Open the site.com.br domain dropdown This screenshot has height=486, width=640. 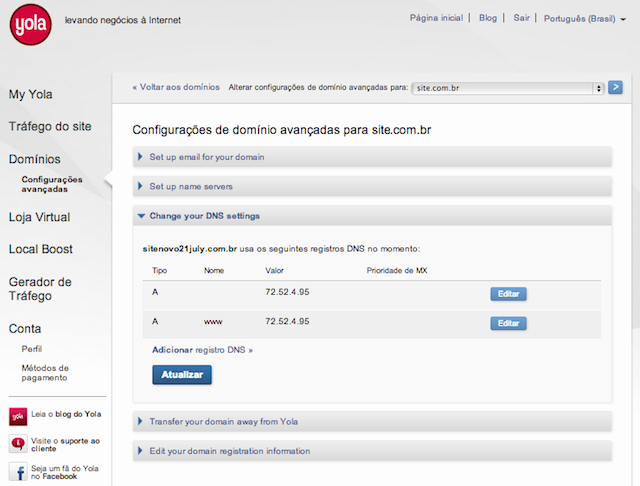coord(509,88)
